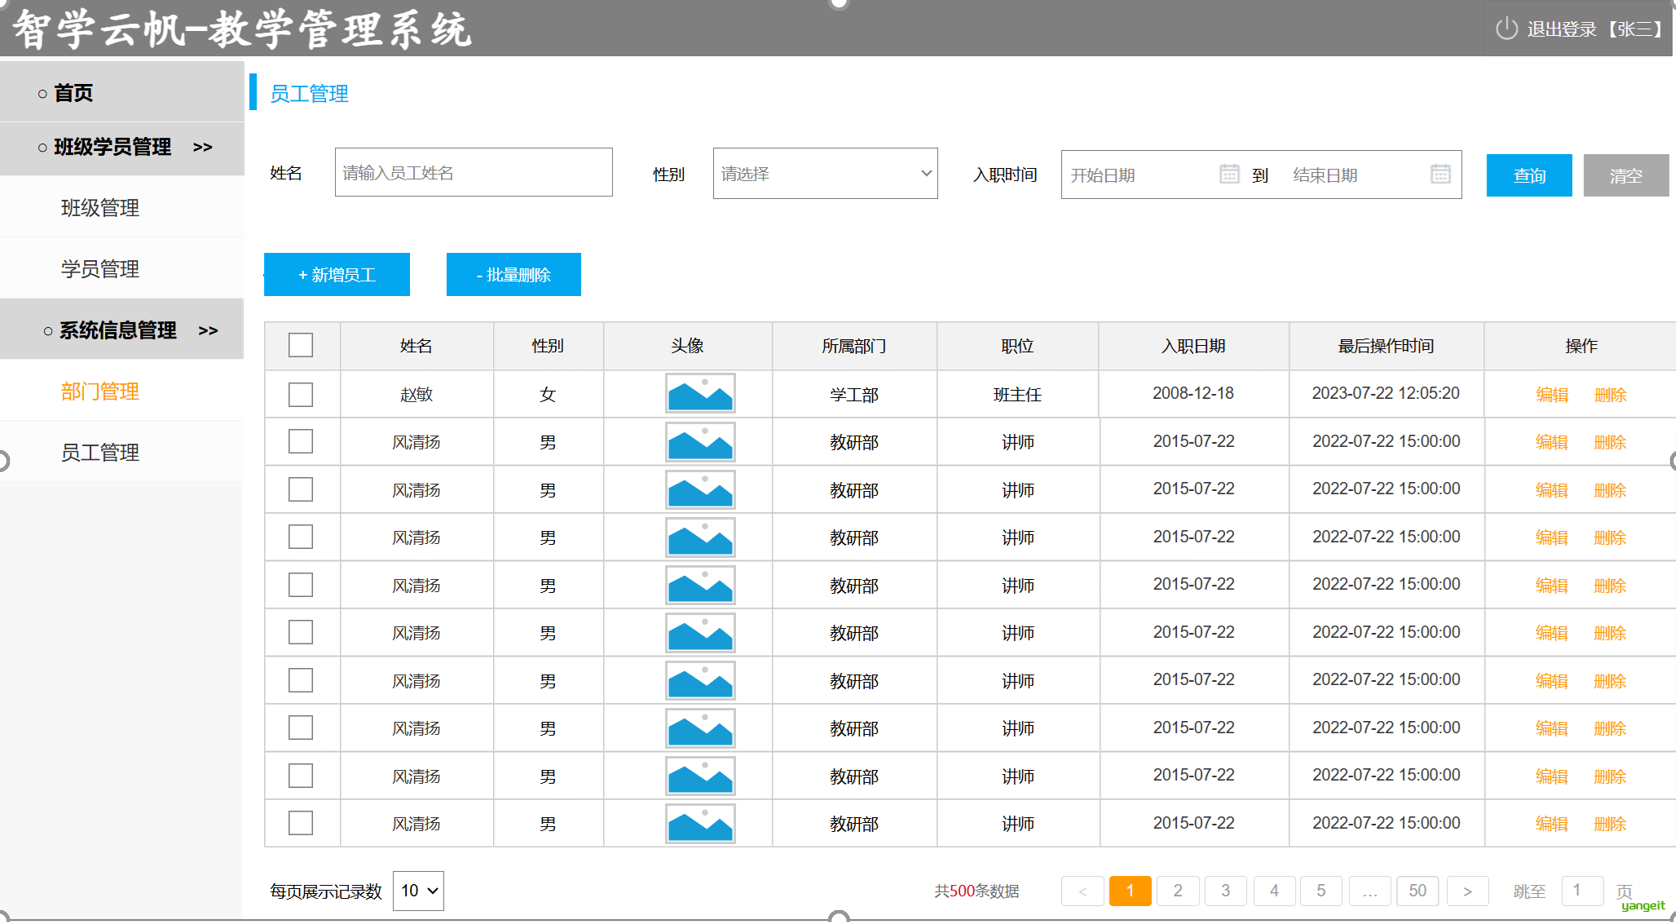Open the 性别 请选择 dropdown
1676x922 pixels.
point(825,173)
